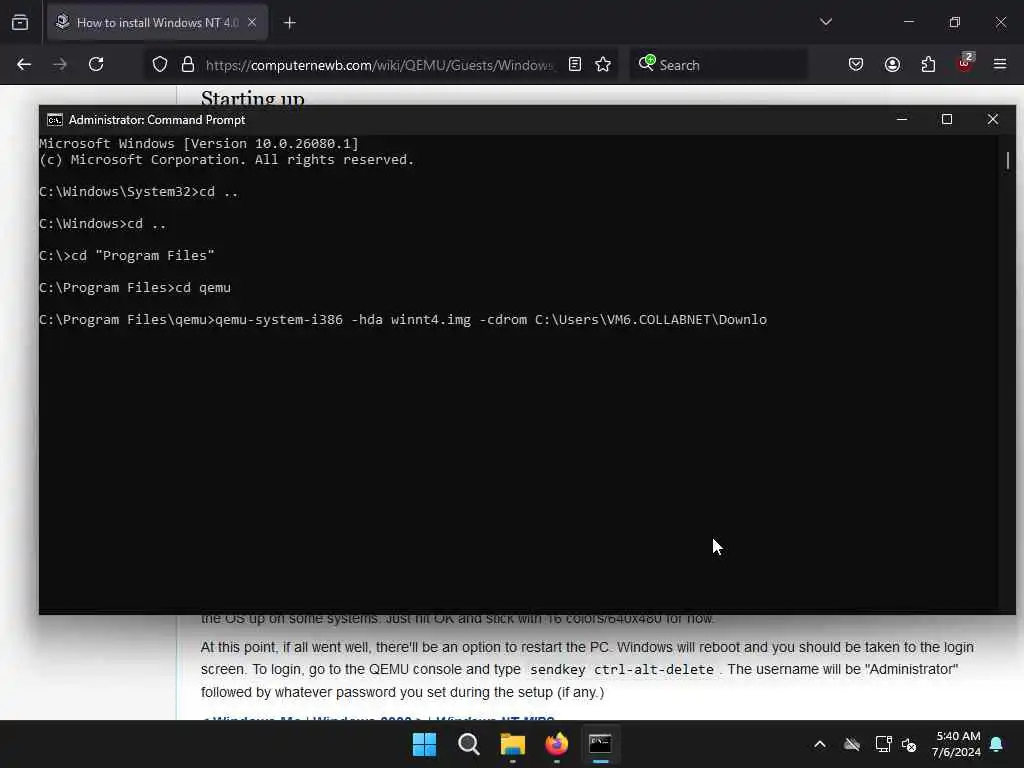This screenshot has height=768, width=1024.
Task: Go back to previous page
Action: pyautogui.click(x=24, y=64)
